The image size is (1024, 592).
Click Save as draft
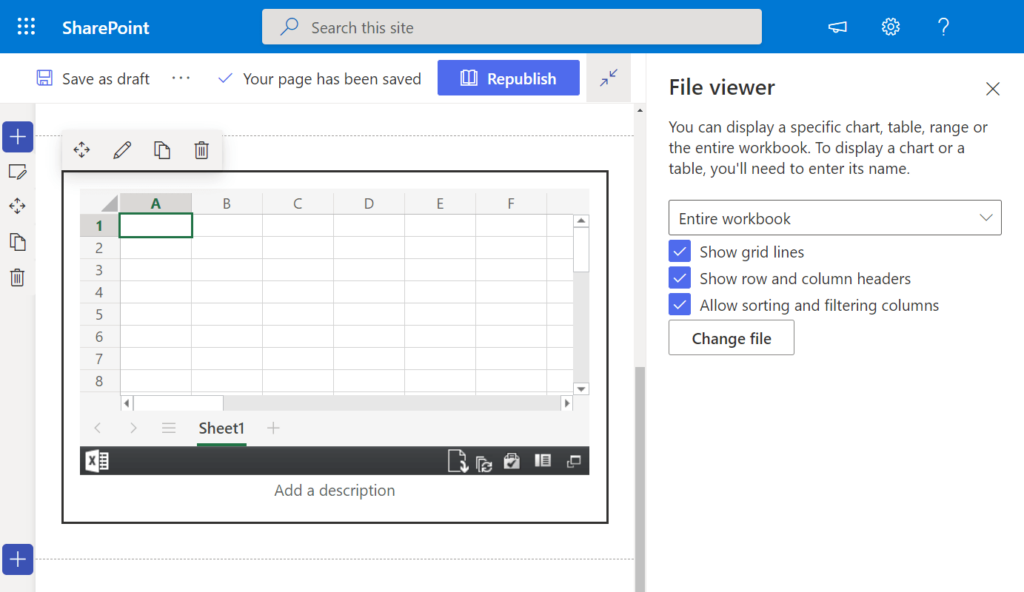point(93,78)
